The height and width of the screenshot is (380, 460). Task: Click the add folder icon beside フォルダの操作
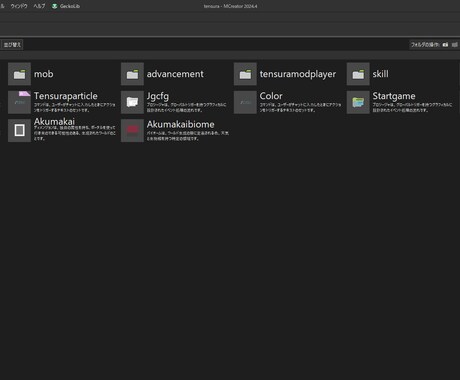445,45
